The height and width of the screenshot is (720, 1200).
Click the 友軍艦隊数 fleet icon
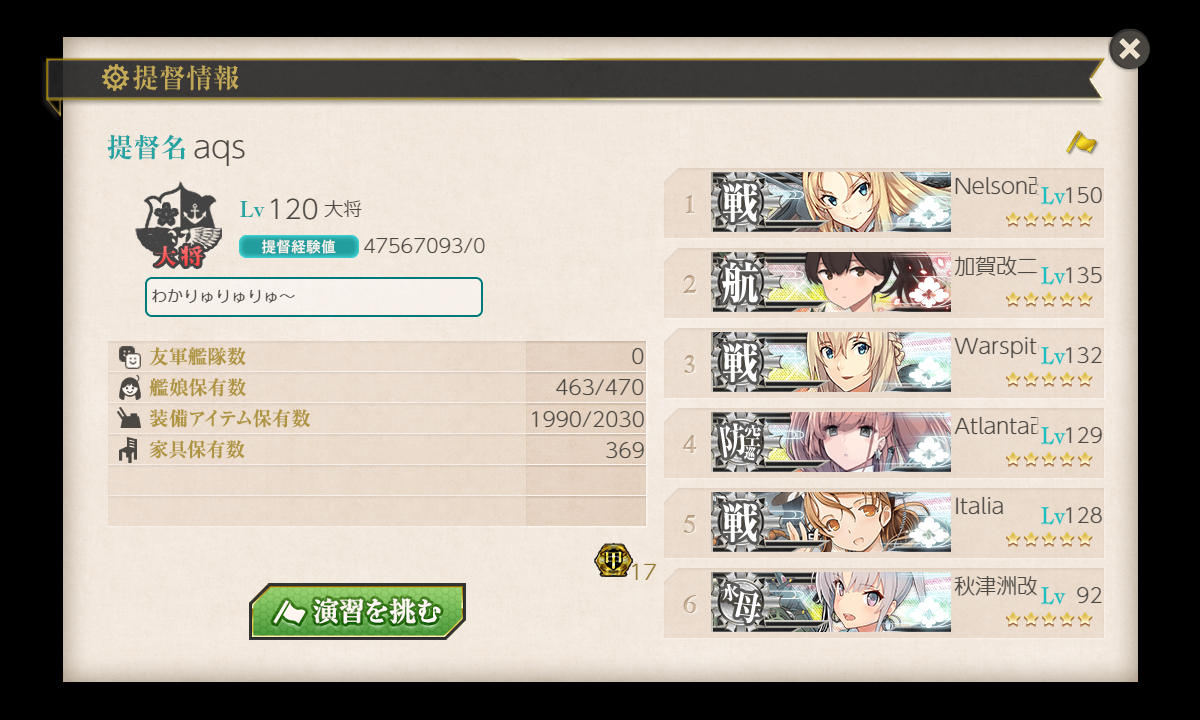coord(129,357)
